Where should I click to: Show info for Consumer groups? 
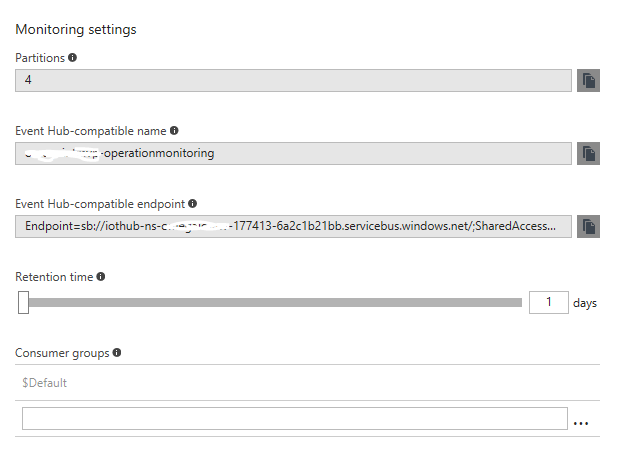pyautogui.click(x=117, y=353)
